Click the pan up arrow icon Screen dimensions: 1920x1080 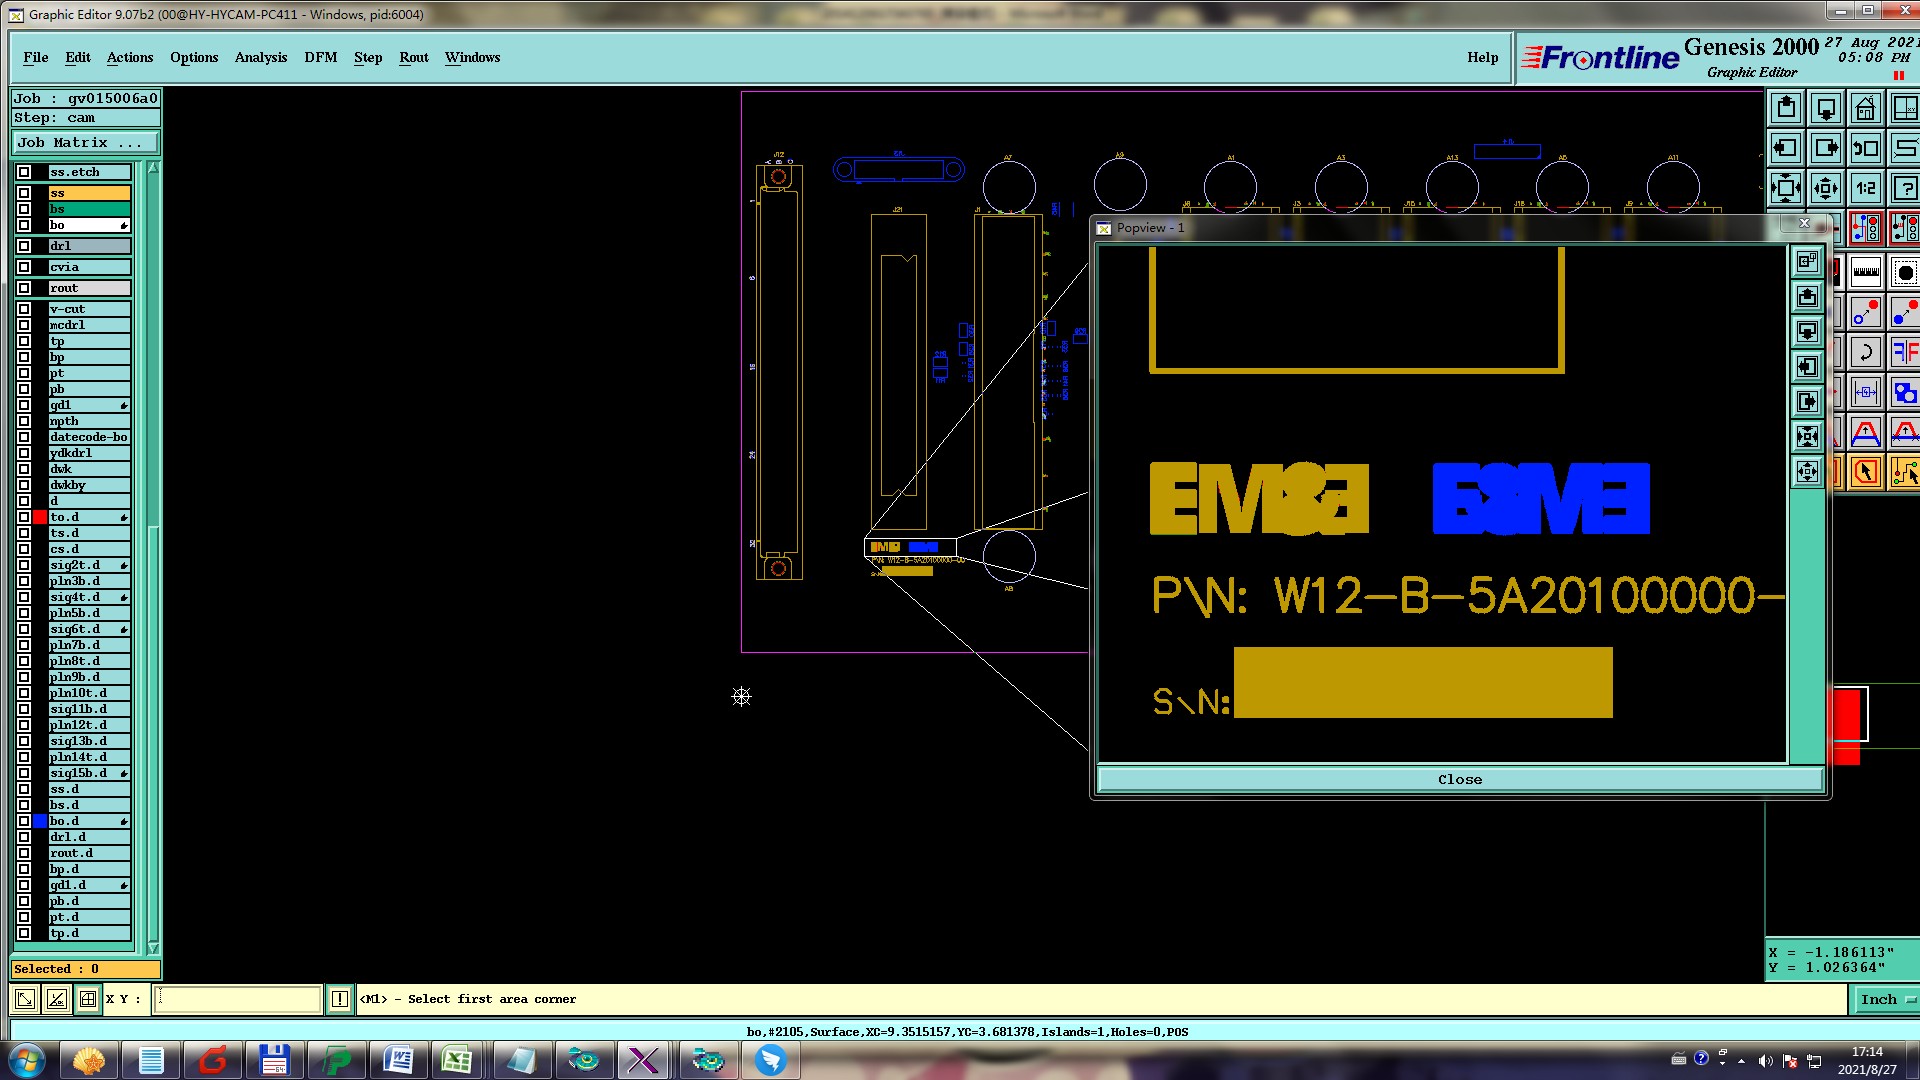tap(1786, 108)
